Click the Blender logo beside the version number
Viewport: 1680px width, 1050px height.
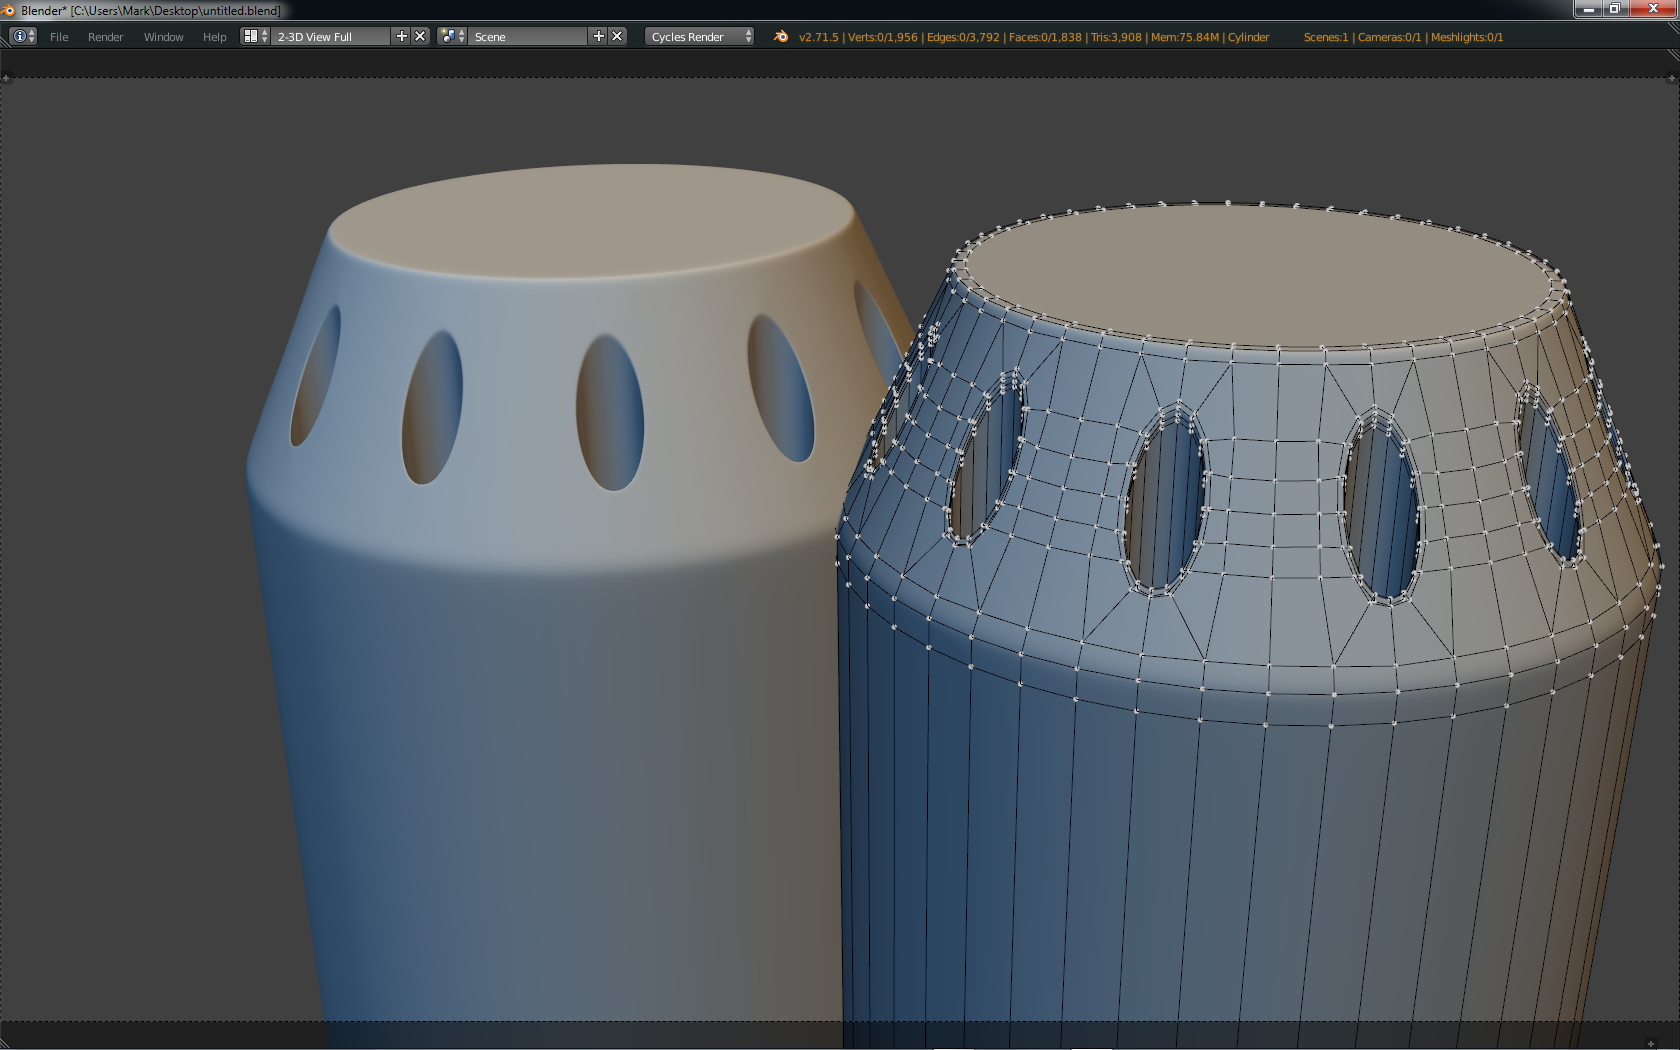pos(781,36)
